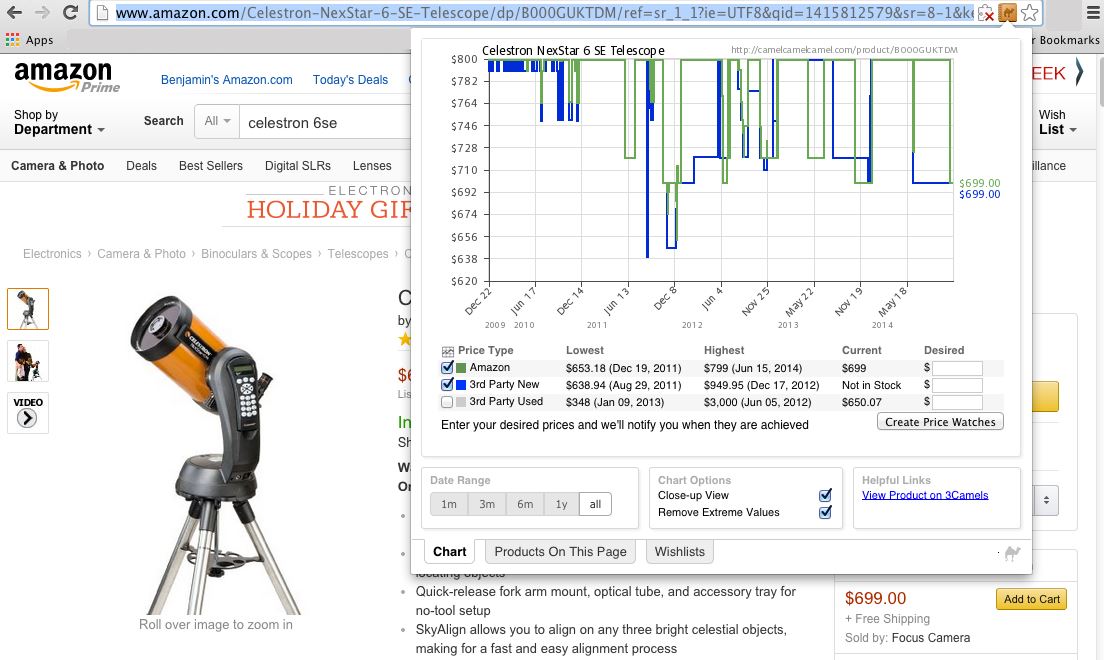Image resolution: width=1104 pixels, height=660 pixels.
Task: Uncheck the 3rd Party New checkbox
Action: pos(447,385)
